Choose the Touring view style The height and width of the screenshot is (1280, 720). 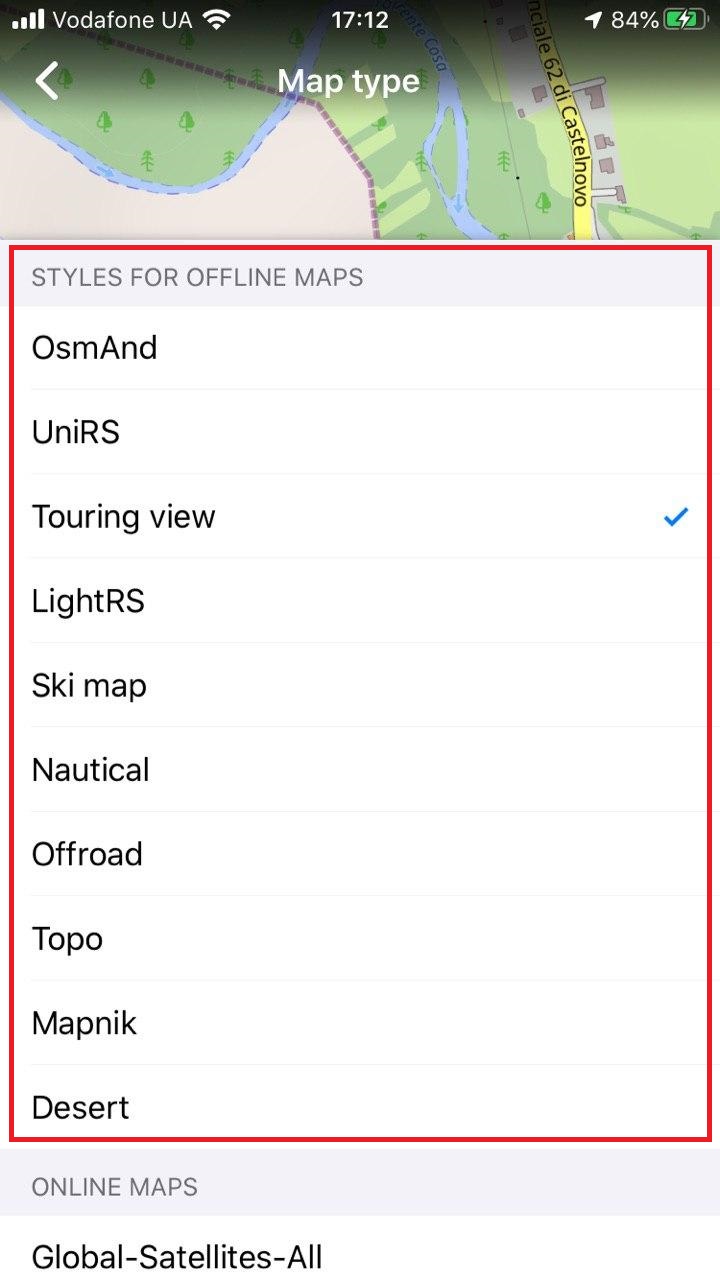pyautogui.click(x=360, y=517)
